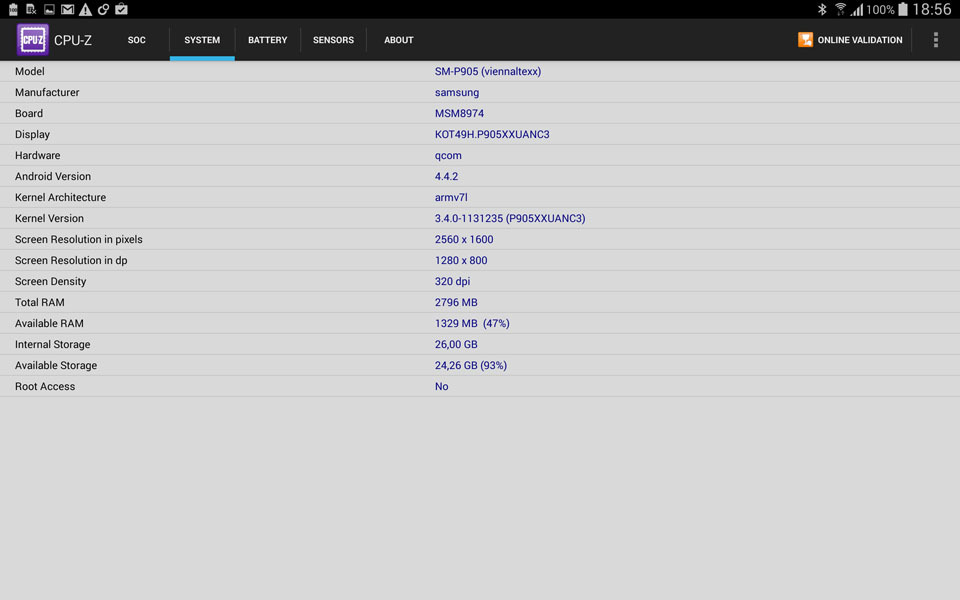Tap the Total RAM label
Image resolution: width=960 pixels, height=600 pixels.
pos(40,302)
